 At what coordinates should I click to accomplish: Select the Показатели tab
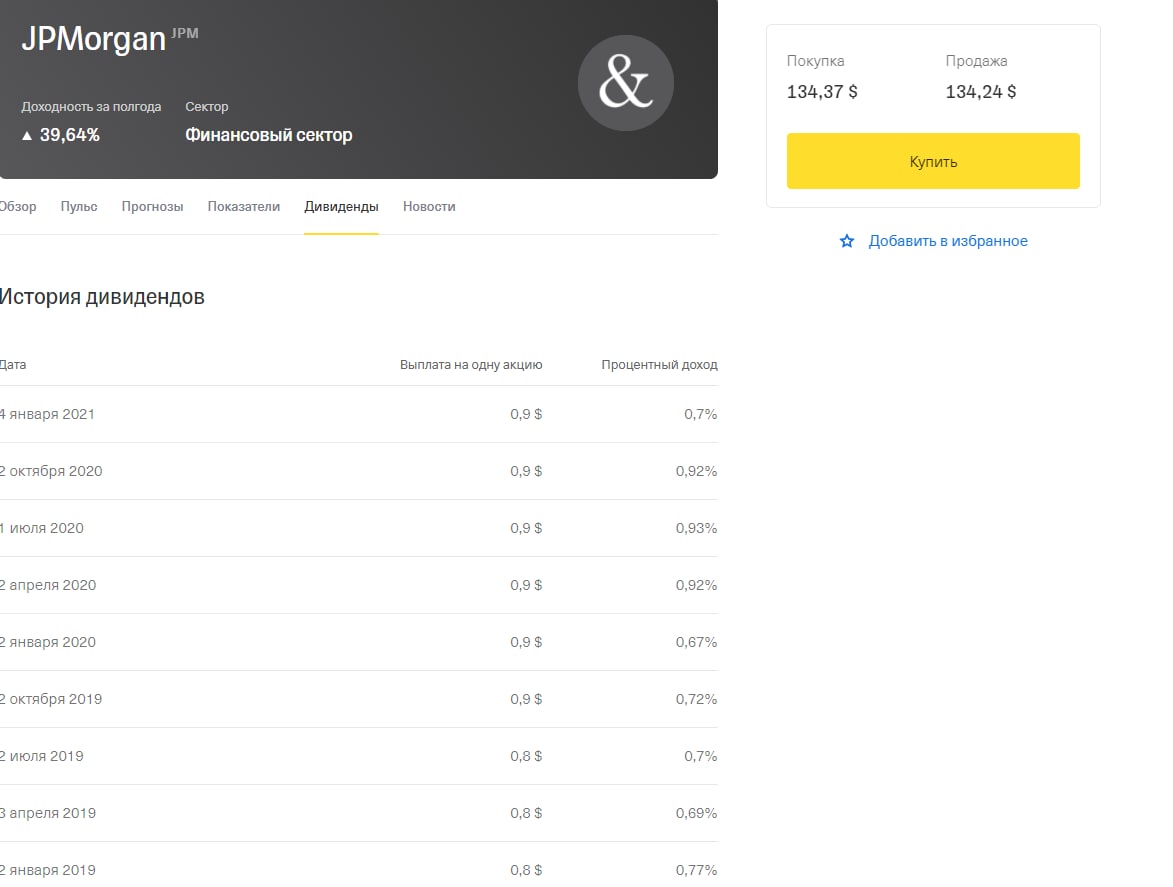click(x=244, y=206)
